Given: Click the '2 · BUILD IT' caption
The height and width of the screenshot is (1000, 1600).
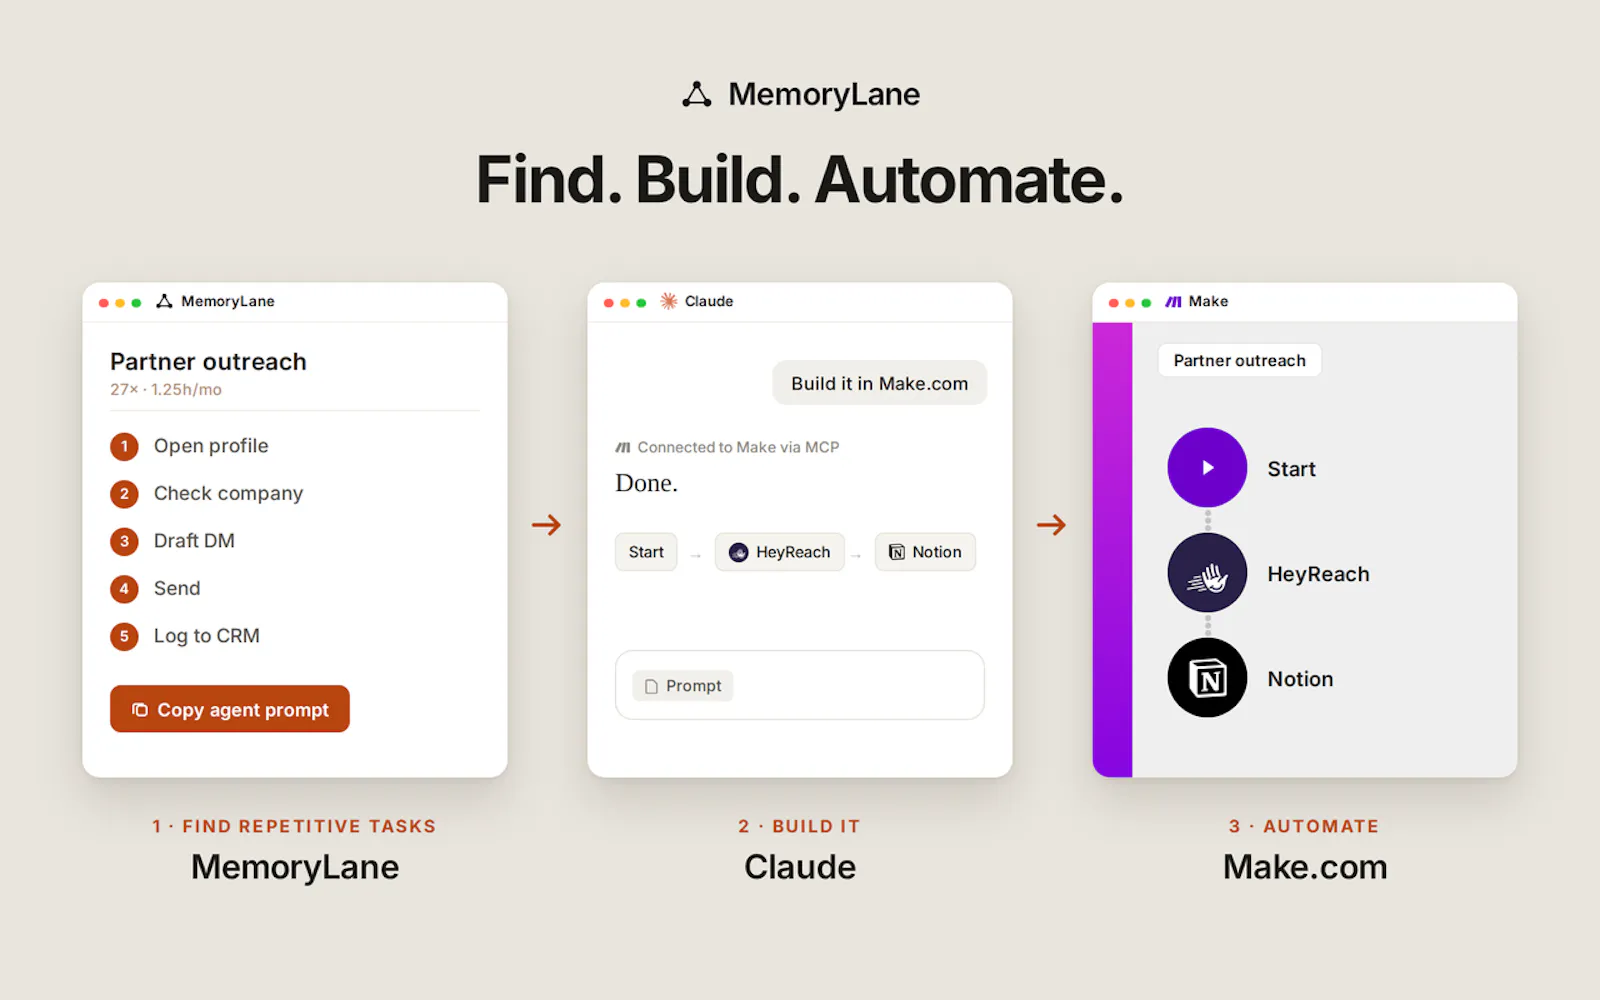Looking at the screenshot, I should point(799,826).
